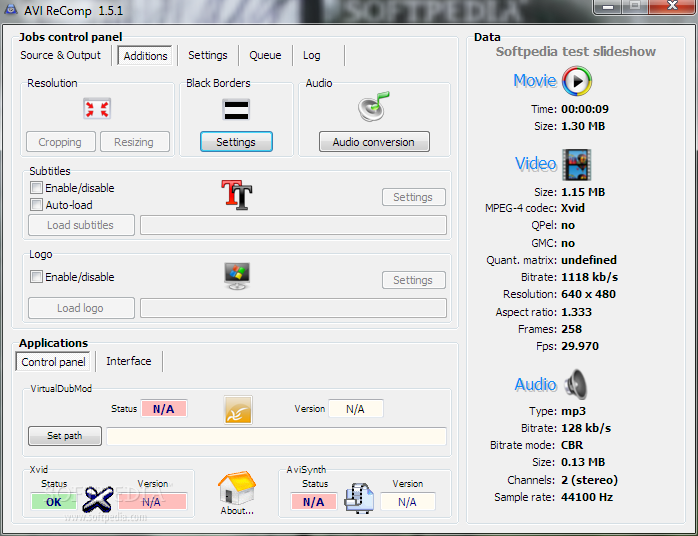The image size is (698, 536).
Task: Click the Xvid codec value
Action: [x=572, y=208]
